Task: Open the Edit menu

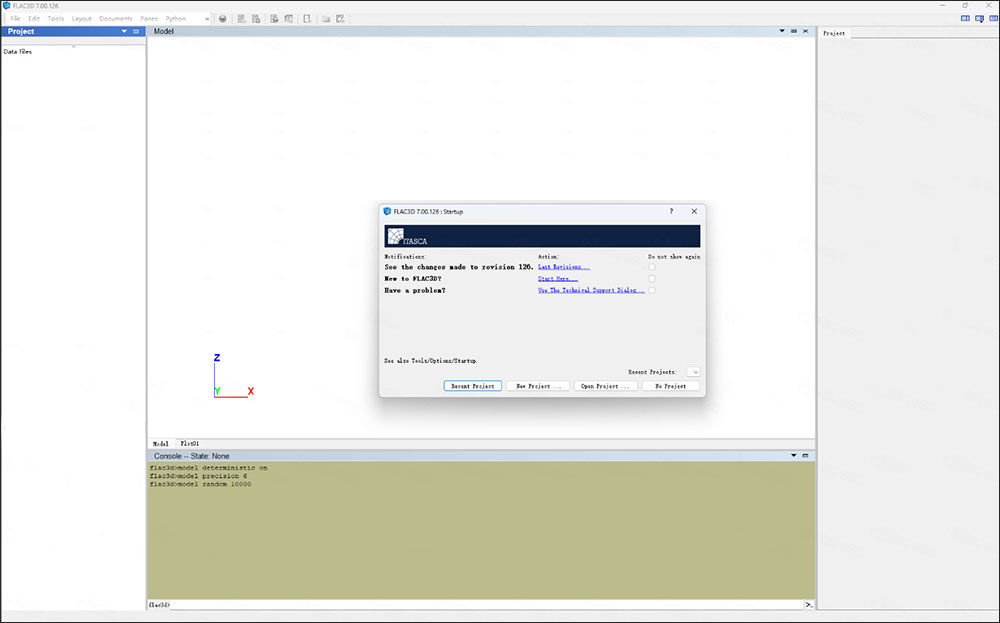Action: pyautogui.click(x=34, y=18)
